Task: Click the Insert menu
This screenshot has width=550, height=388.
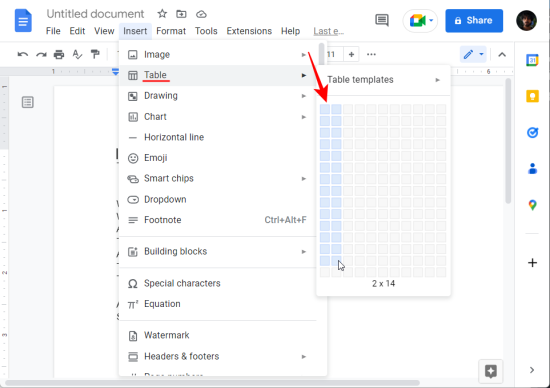Action: (135, 31)
